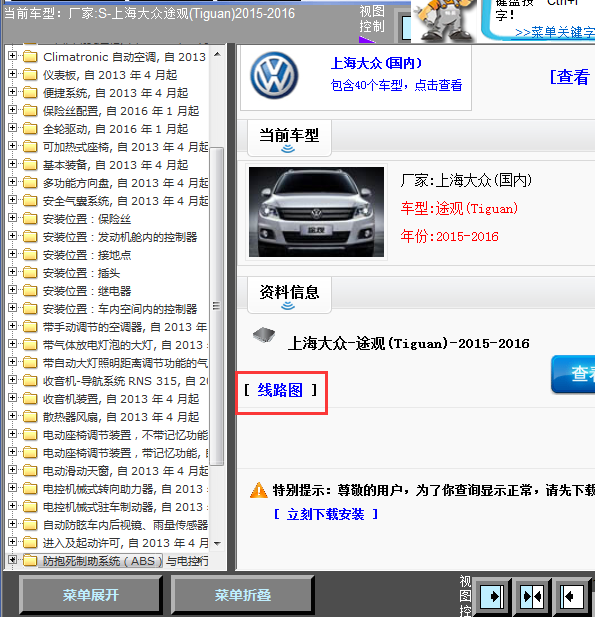595x617 pixels.
Task: Open the 上海大众 (国内) brand link
Action: tap(376, 63)
